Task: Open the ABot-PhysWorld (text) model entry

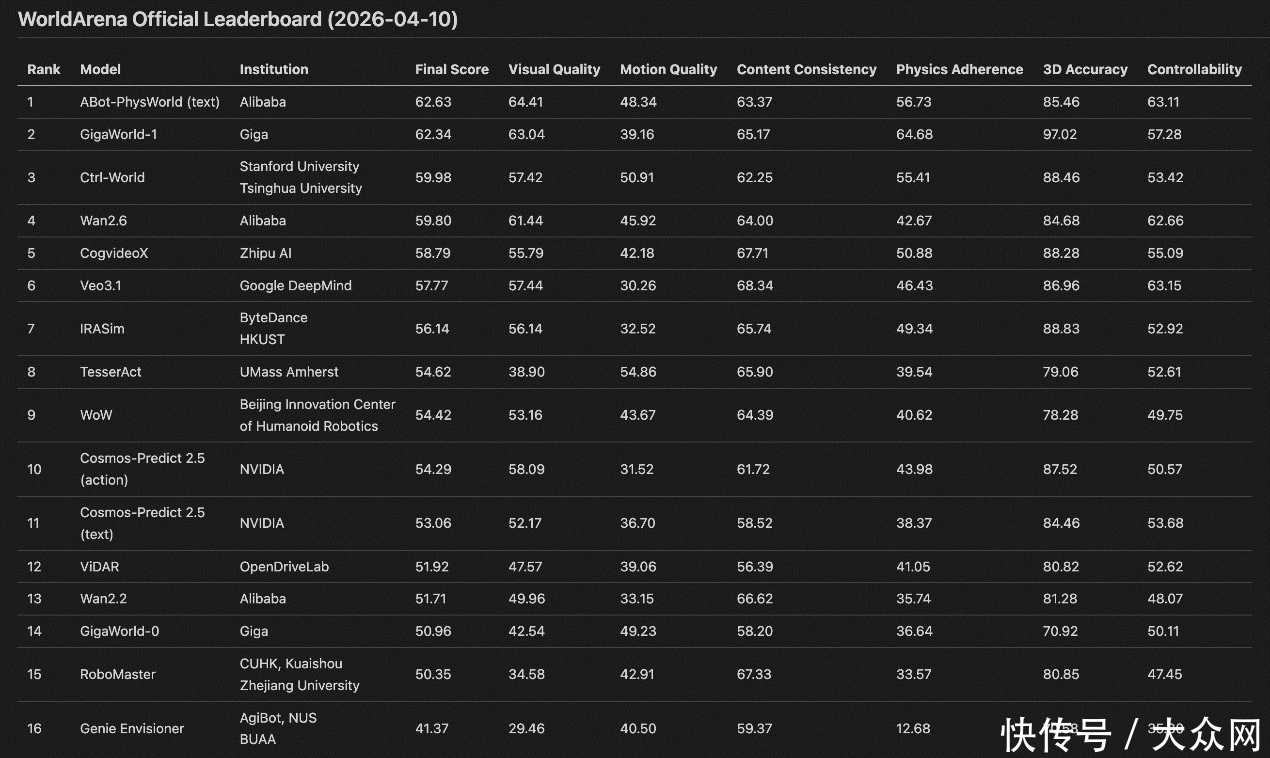Action: [150, 102]
